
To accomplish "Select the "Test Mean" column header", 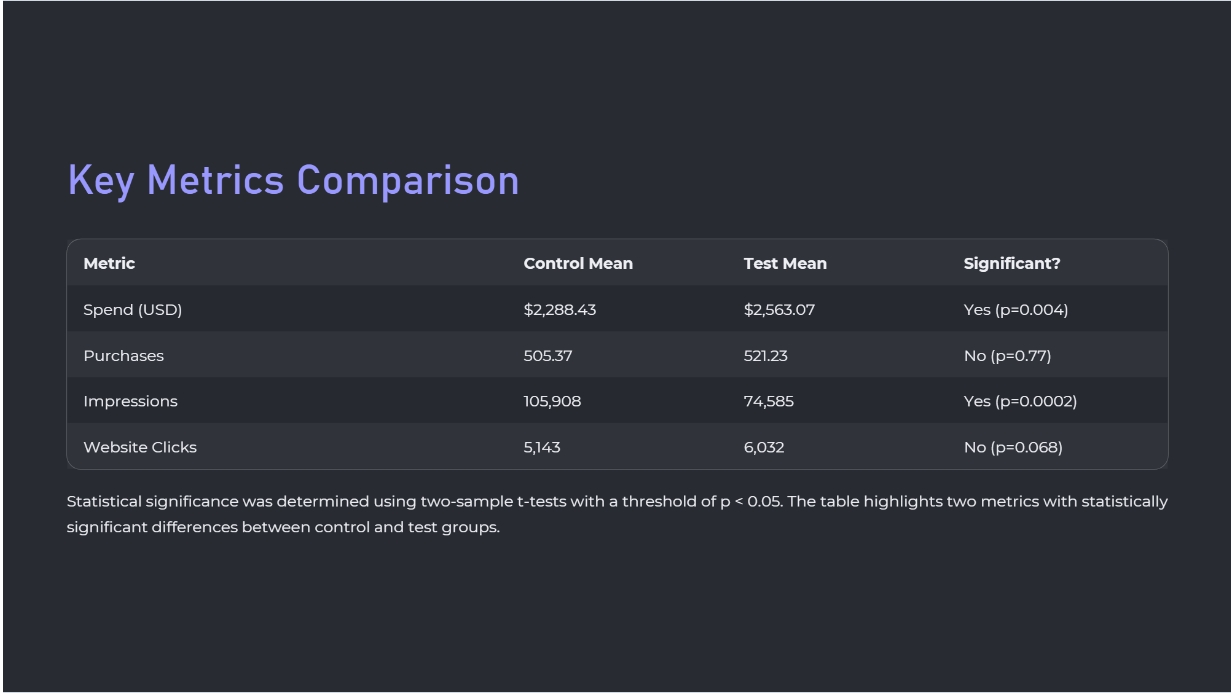I will pos(785,263).
